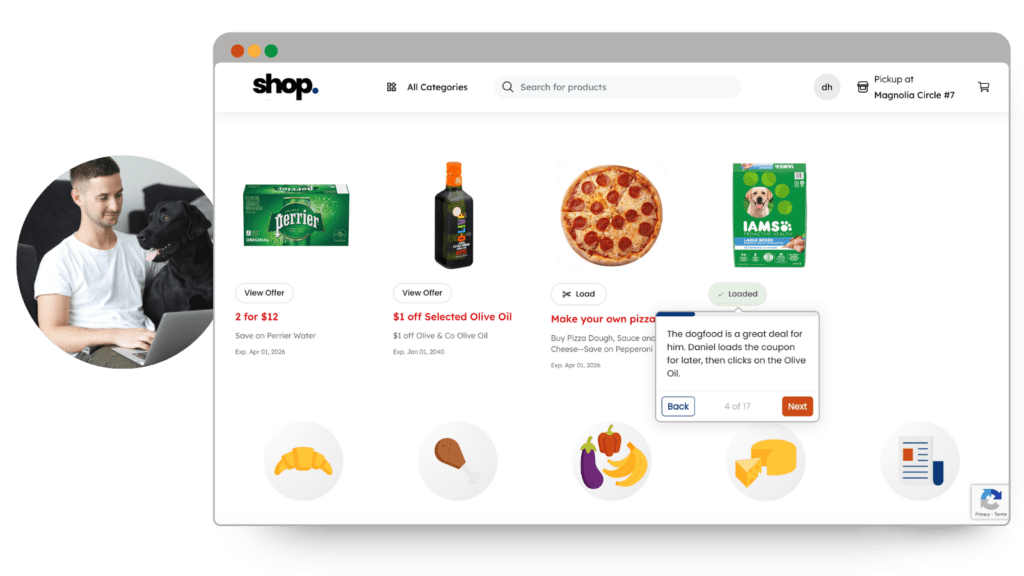Image resolution: width=1024 pixels, height=576 pixels.
Task: View Offer for olive oil
Action: (422, 293)
